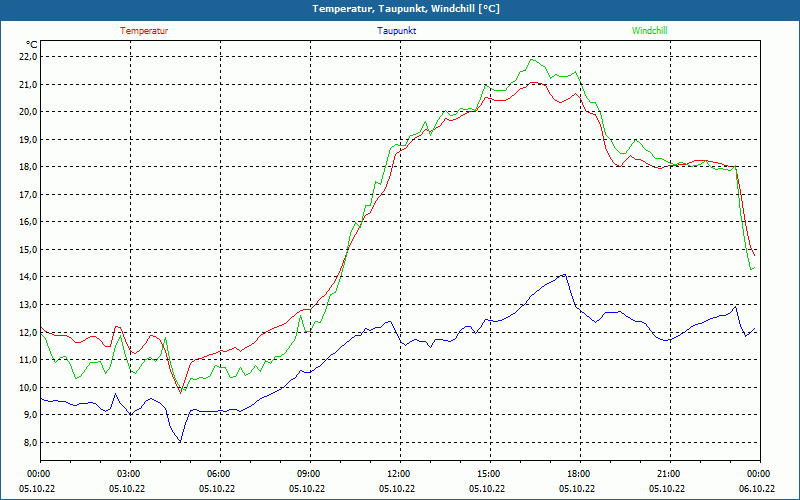Click the 18,0 value on the y-axis

point(28,167)
